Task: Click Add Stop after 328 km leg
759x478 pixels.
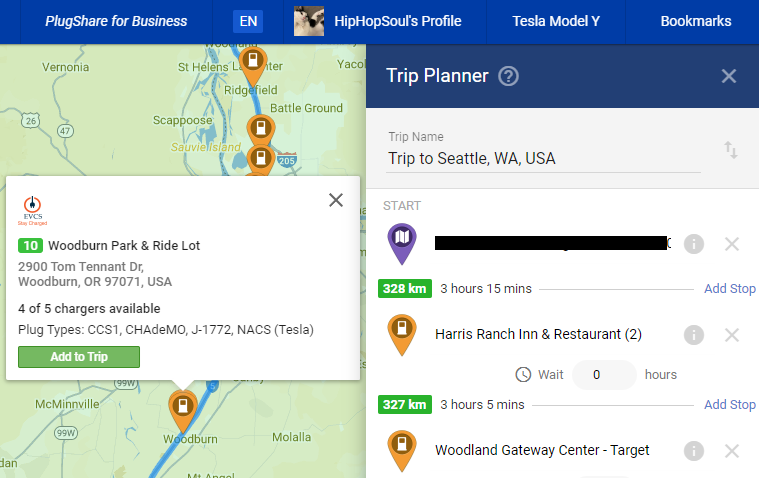Action: pyautogui.click(x=729, y=289)
